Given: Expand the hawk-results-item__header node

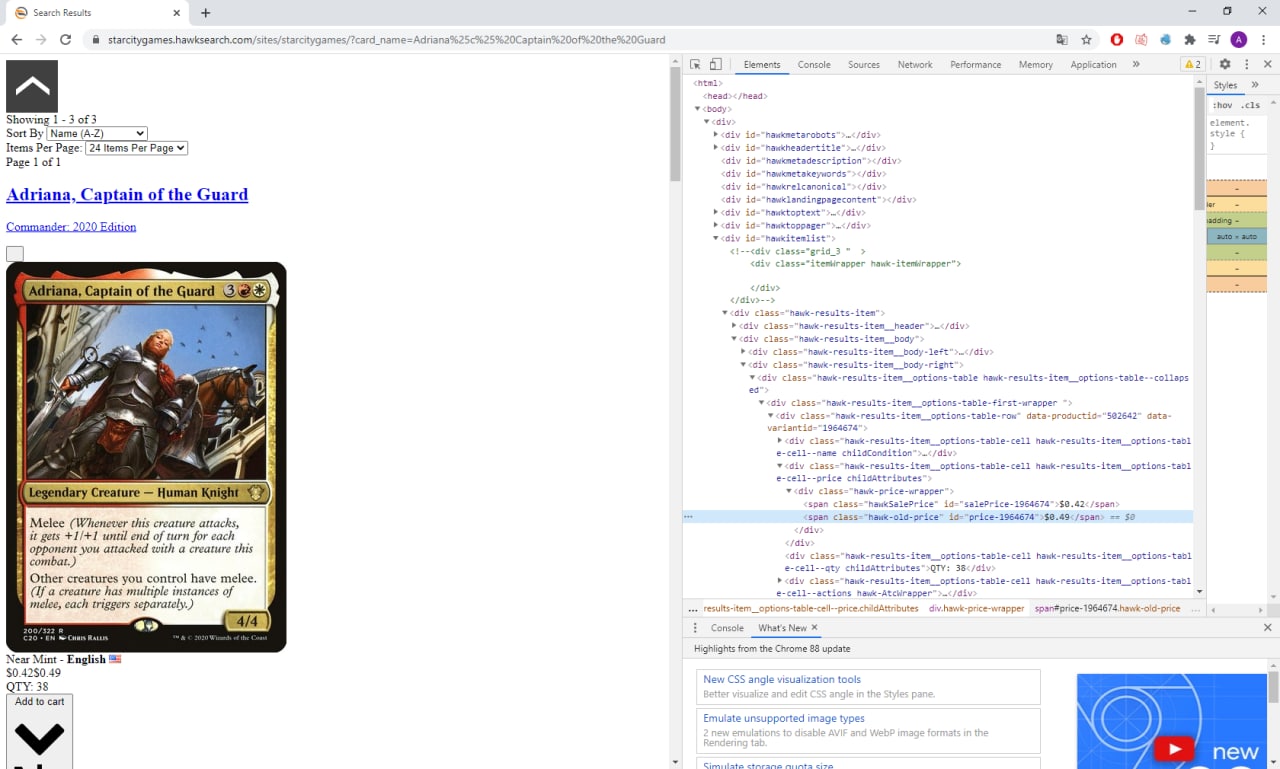Looking at the screenshot, I should point(734,326).
